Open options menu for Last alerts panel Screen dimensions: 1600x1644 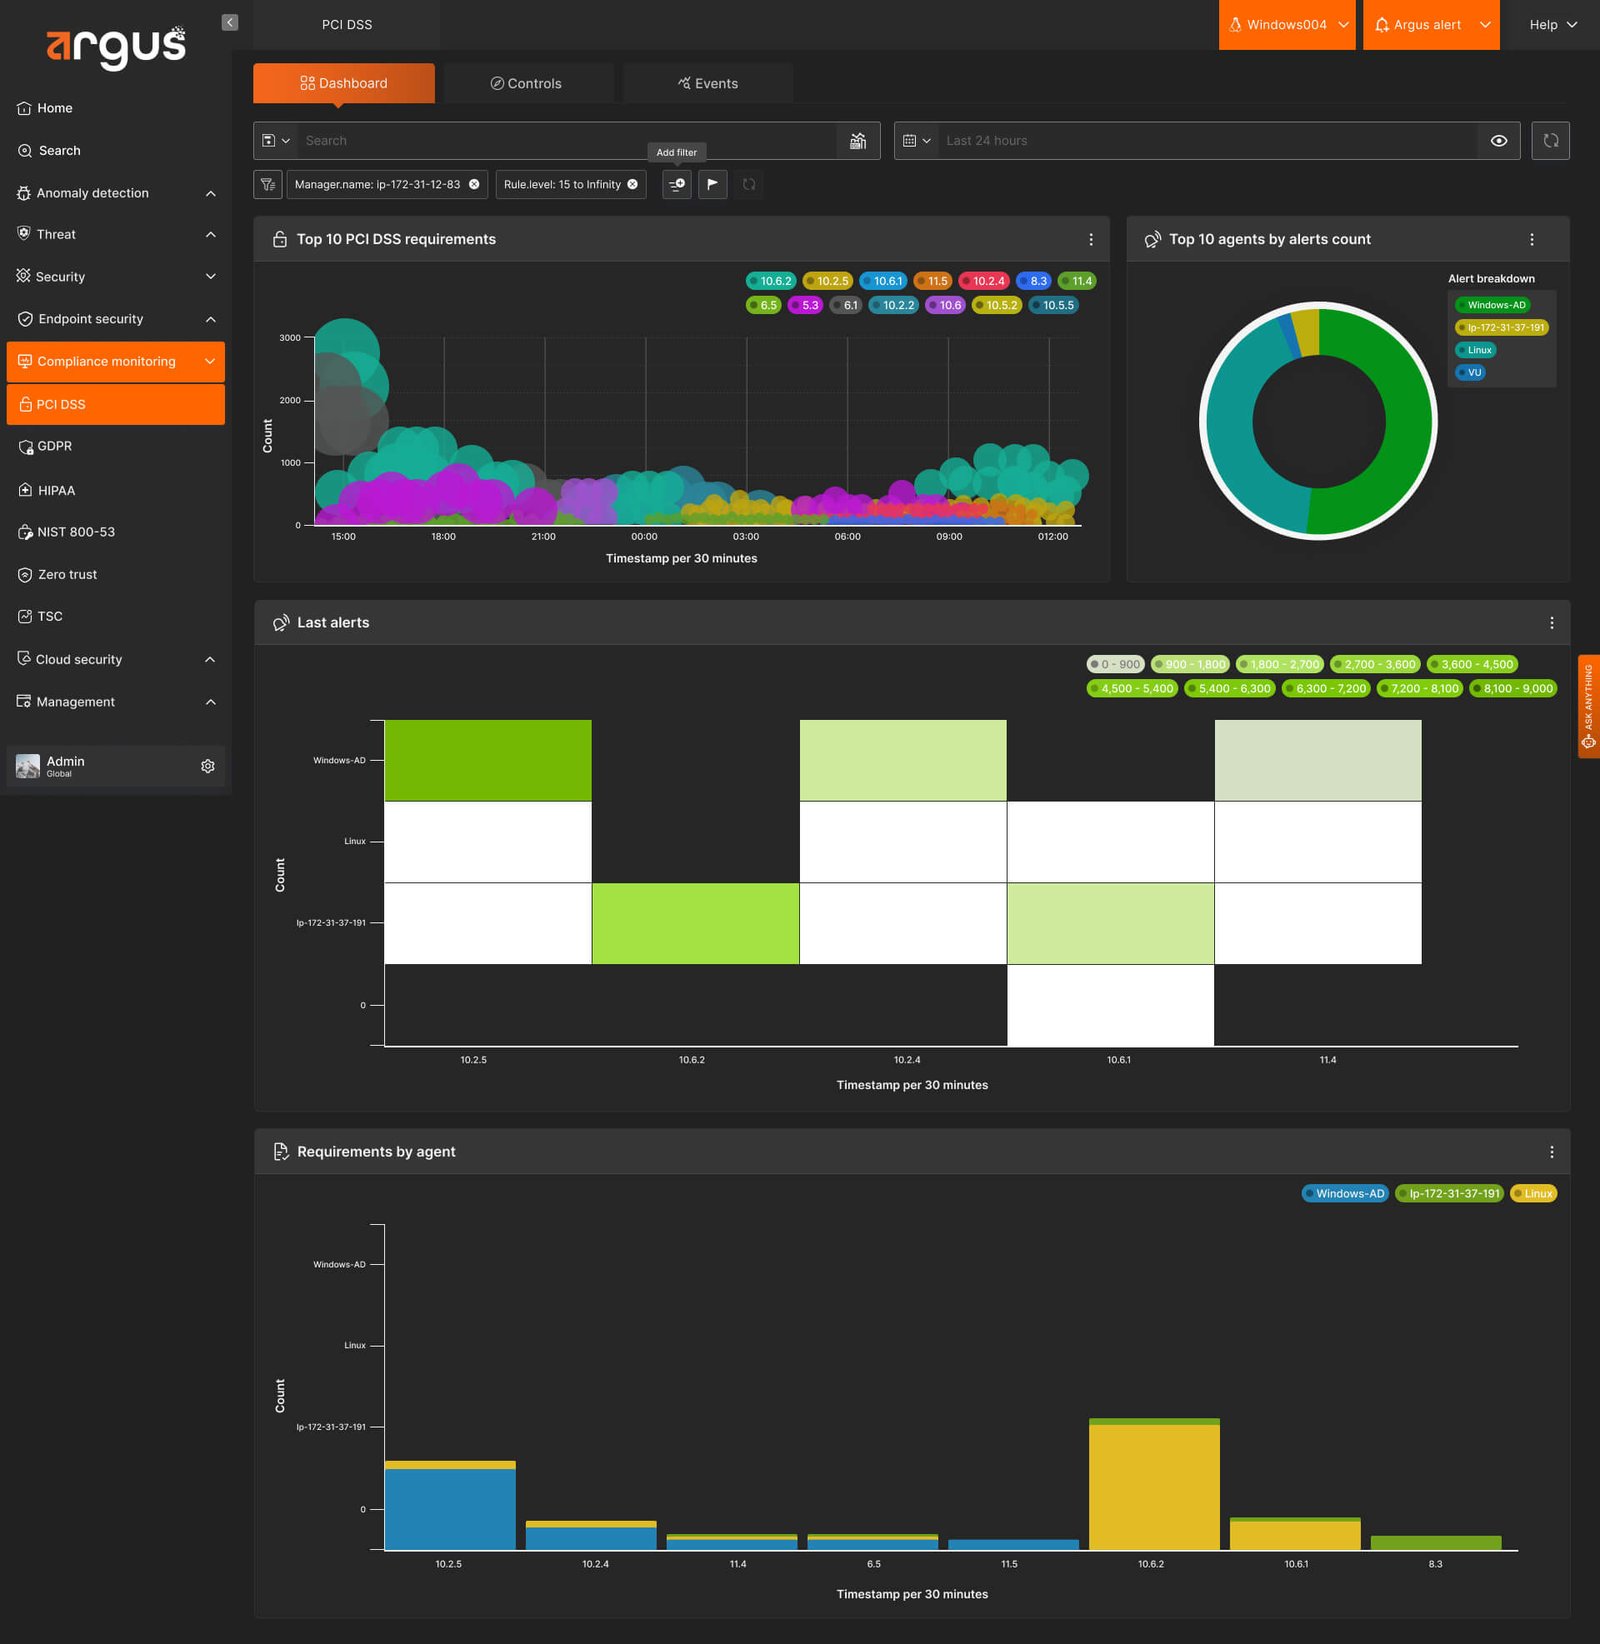tap(1551, 622)
